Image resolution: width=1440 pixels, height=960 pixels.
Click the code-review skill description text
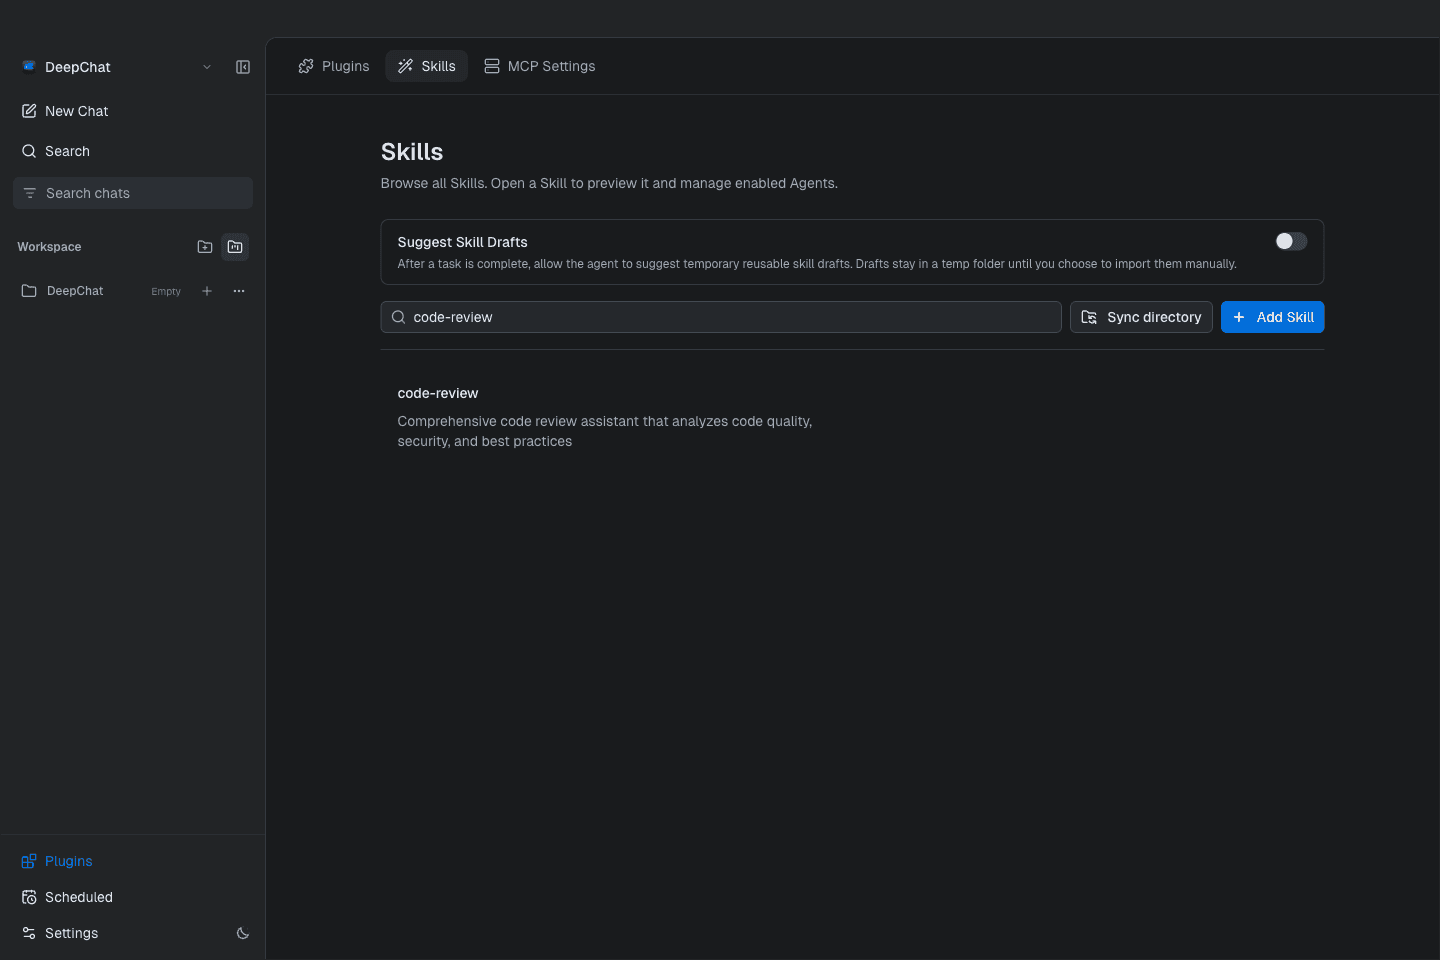coord(605,431)
